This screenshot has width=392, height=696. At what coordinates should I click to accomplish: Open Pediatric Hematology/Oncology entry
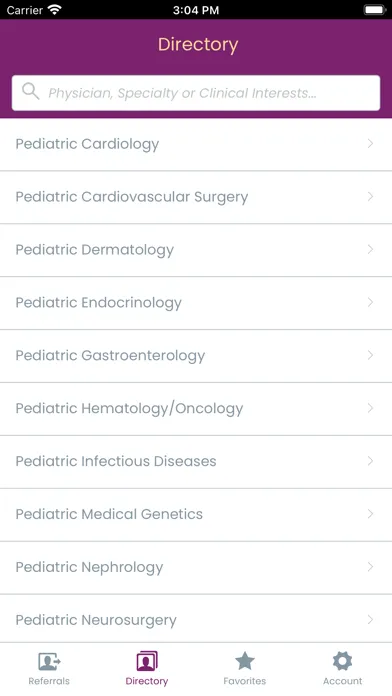point(196,408)
